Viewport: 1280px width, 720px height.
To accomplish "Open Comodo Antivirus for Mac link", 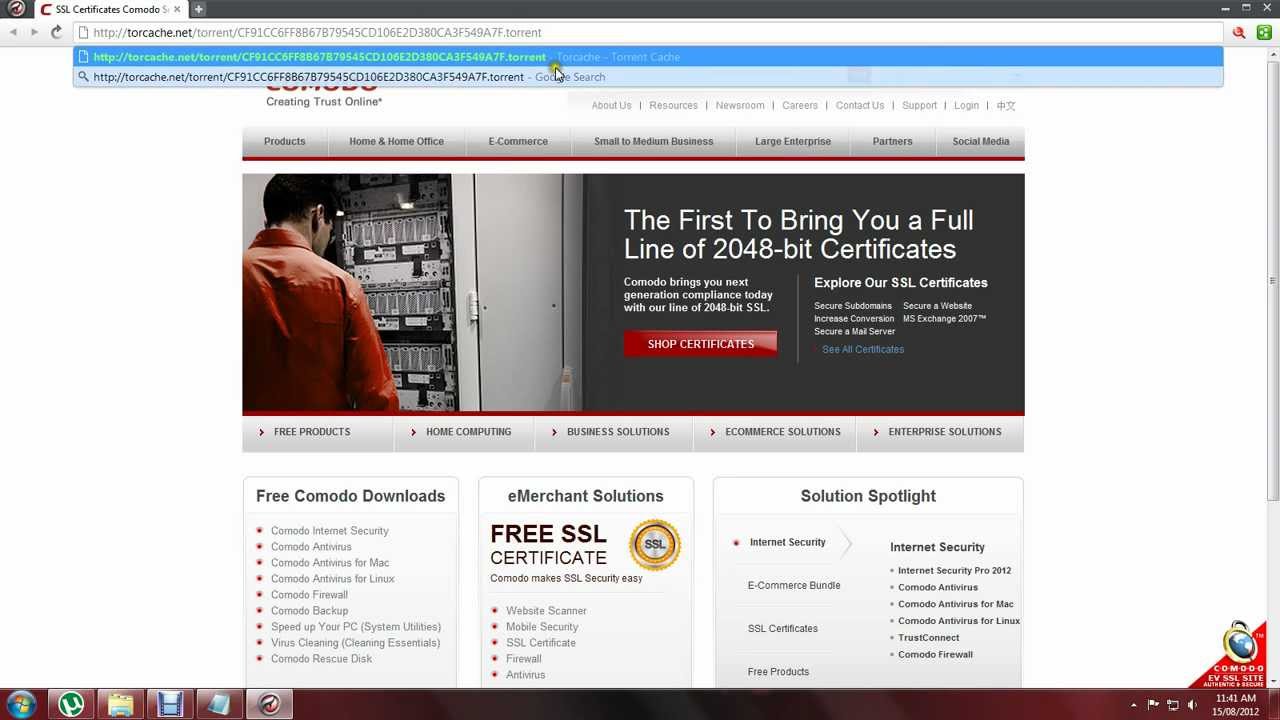I will click(330, 563).
